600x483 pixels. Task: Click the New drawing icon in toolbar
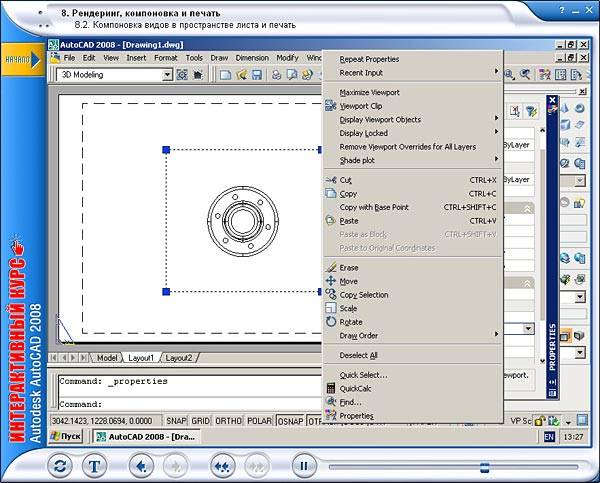tap(226, 75)
